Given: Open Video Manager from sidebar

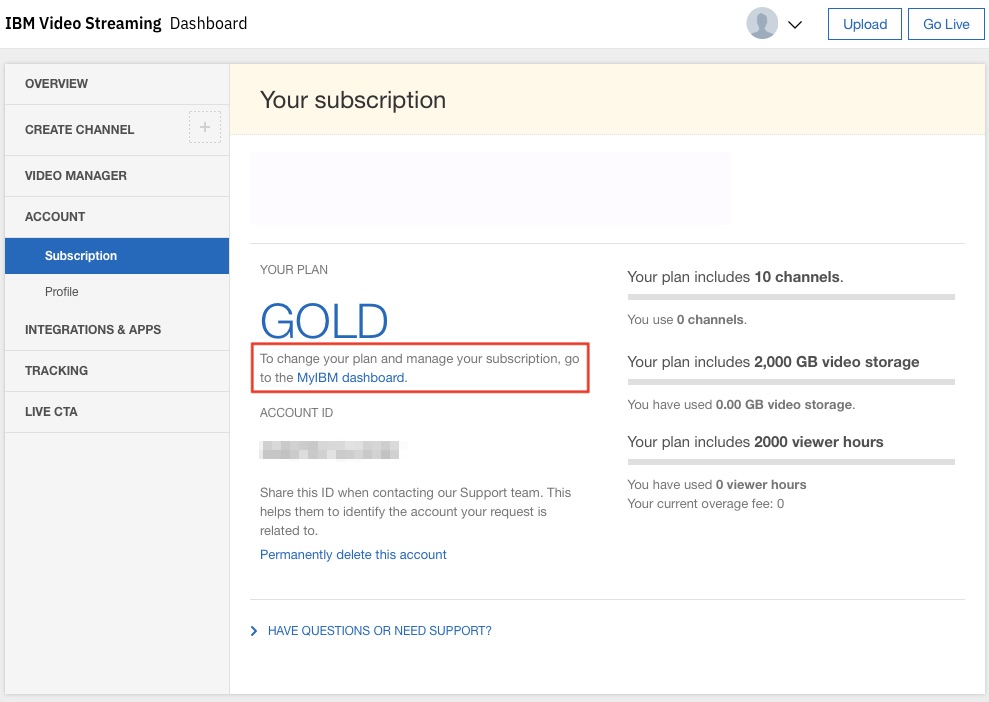Looking at the screenshot, I should (x=117, y=176).
